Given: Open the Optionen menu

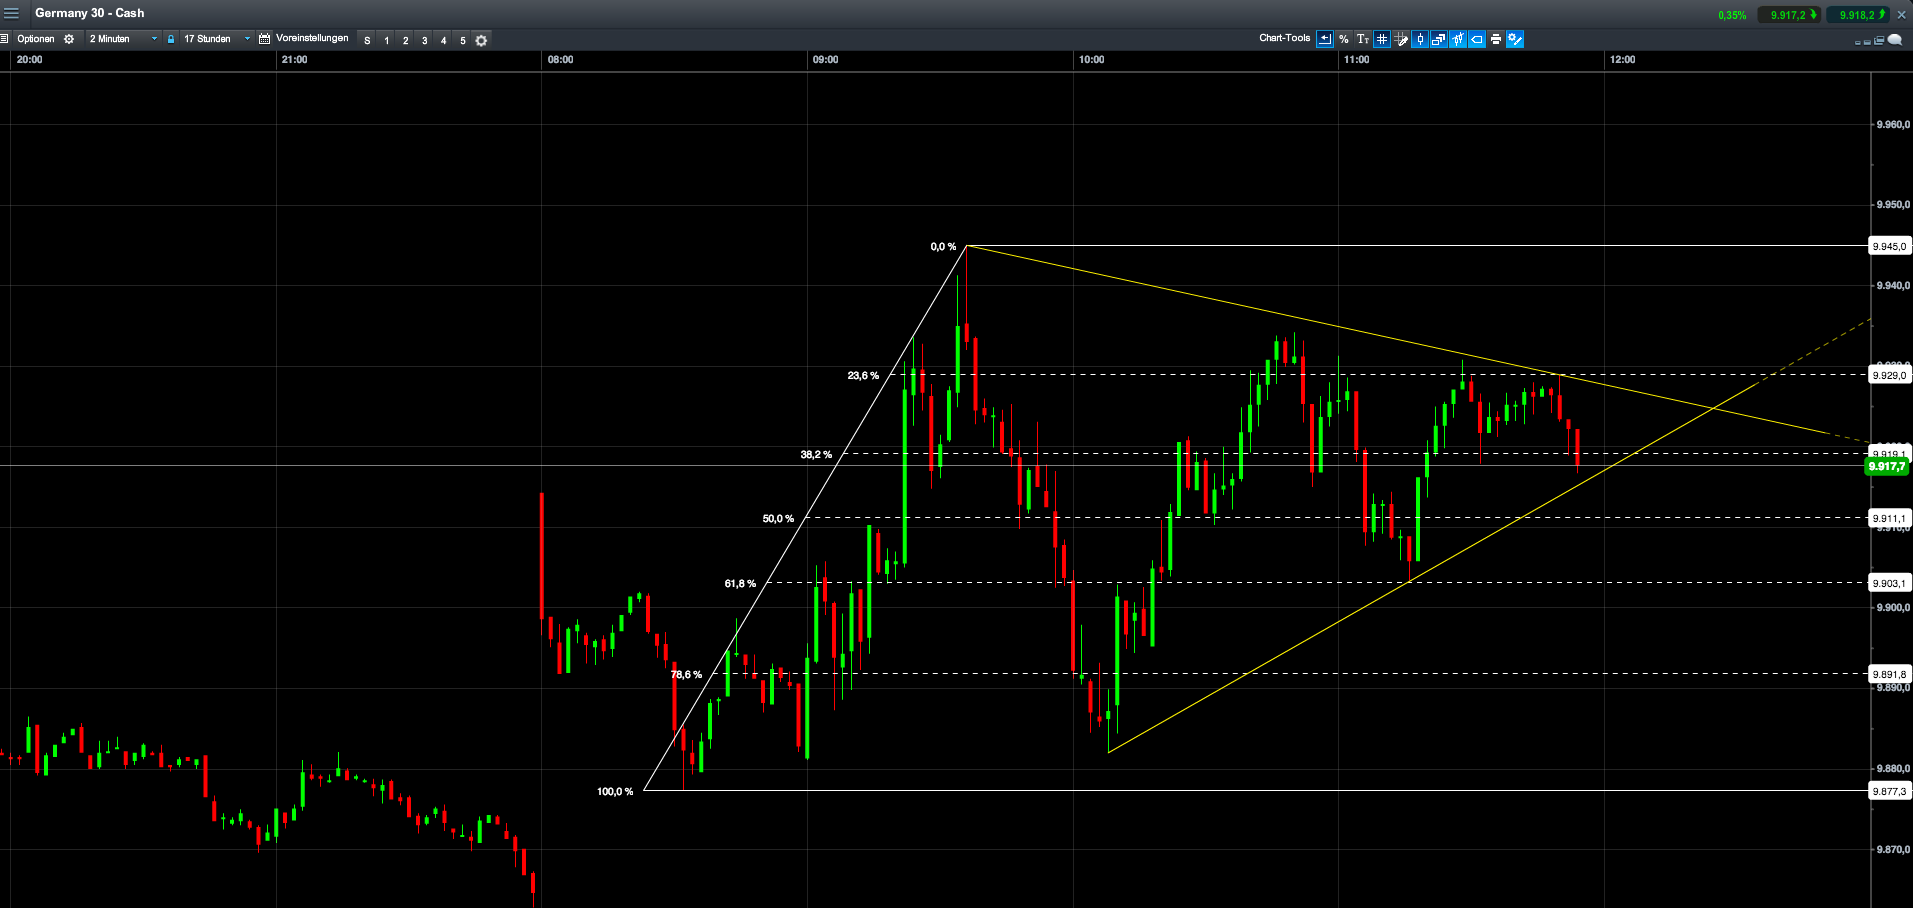Looking at the screenshot, I should (x=35, y=39).
